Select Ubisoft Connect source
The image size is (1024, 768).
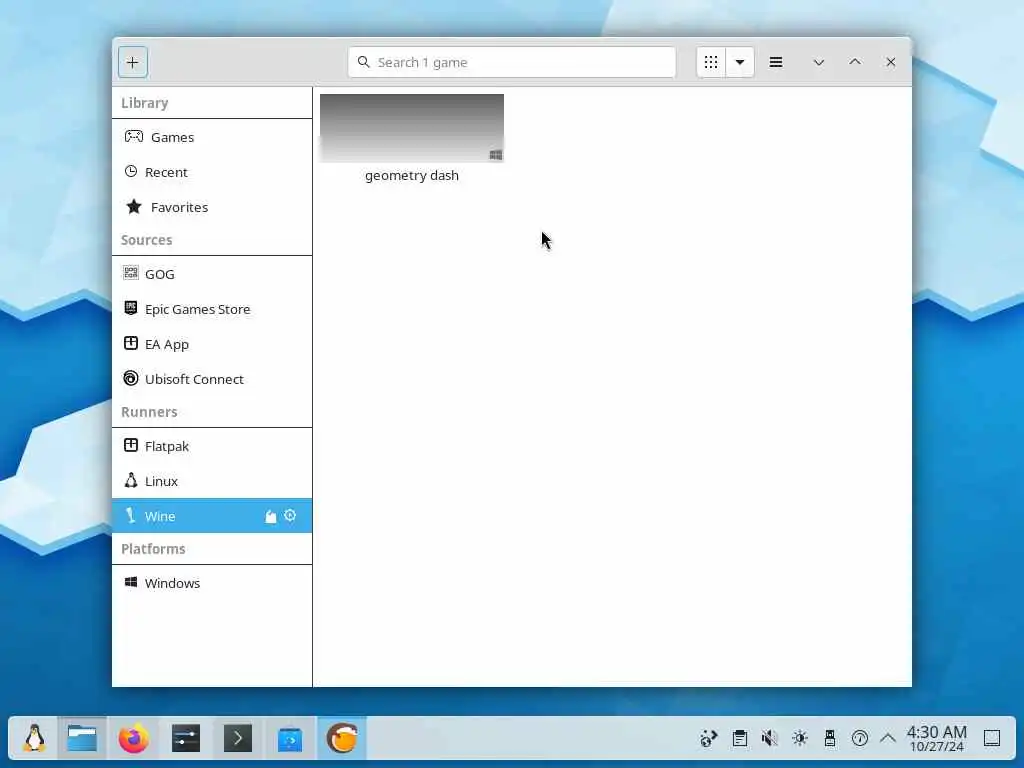(x=212, y=379)
